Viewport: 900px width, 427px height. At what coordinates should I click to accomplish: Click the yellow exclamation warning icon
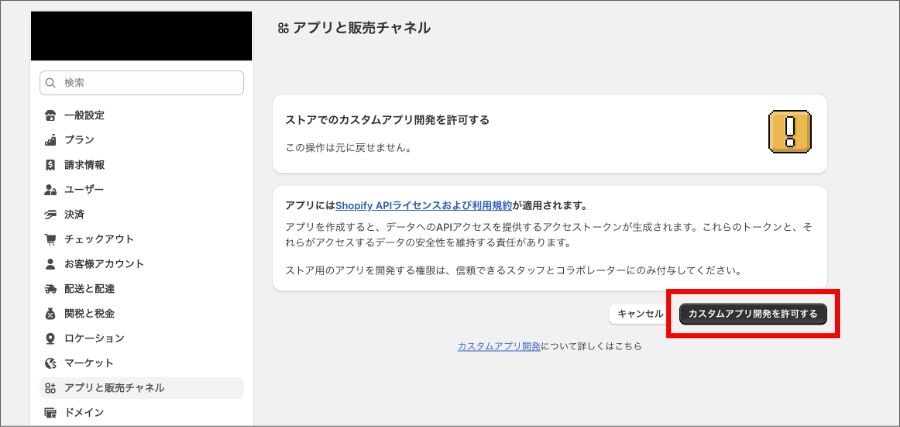coord(790,131)
